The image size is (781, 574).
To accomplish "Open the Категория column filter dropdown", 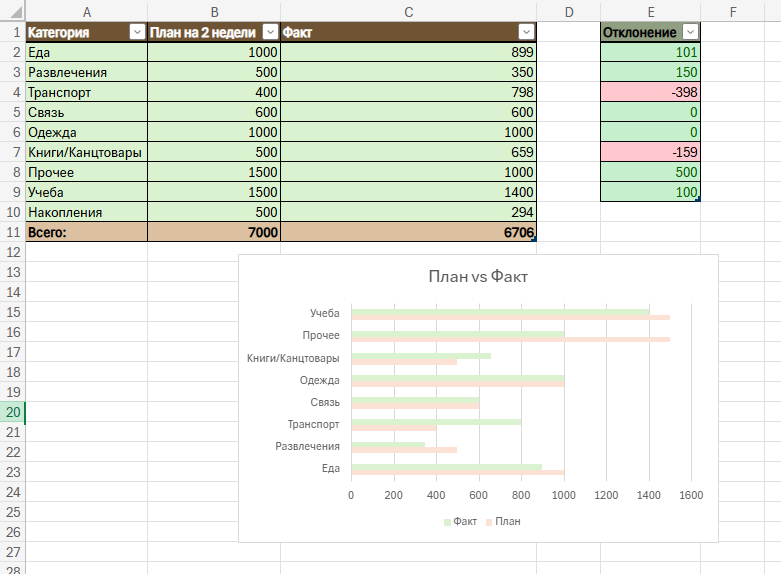I will [x=137, y=32].
